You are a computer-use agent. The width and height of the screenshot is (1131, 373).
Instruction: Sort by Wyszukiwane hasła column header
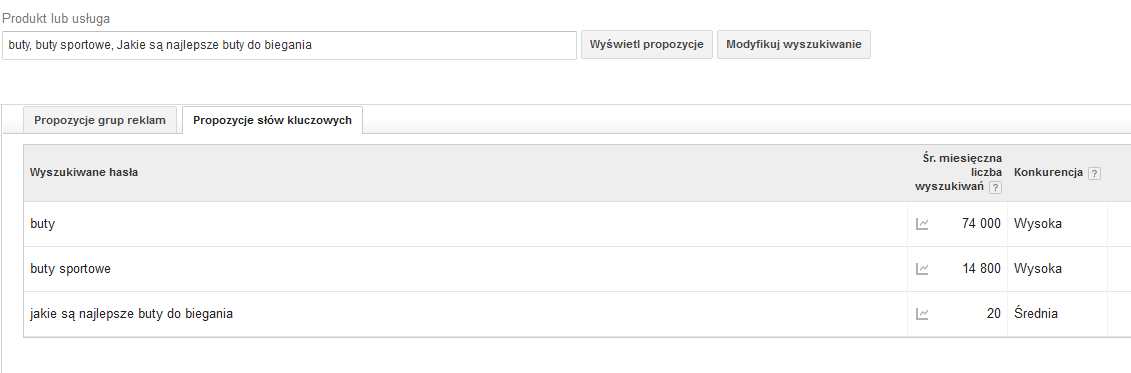click(x=84, y=172)
